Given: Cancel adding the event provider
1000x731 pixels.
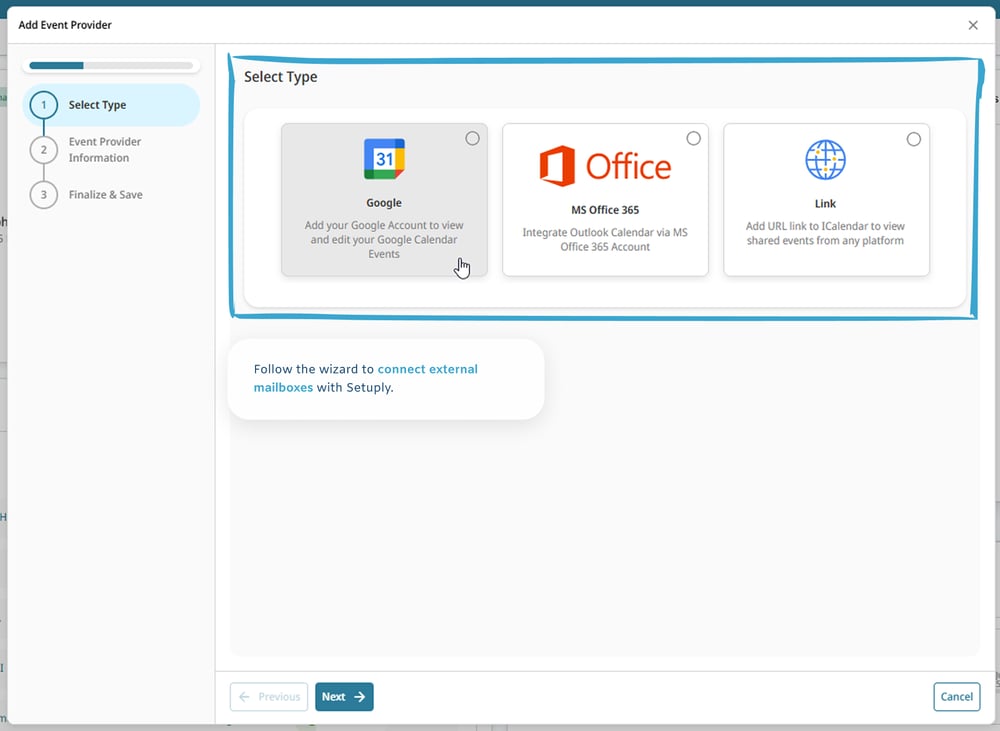Looking at the screenshot, I should [957, 697].
